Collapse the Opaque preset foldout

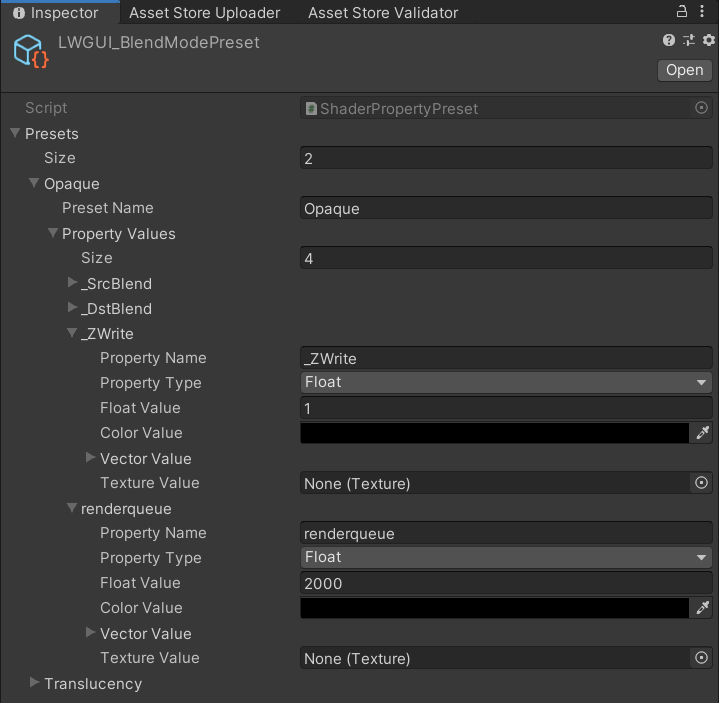tap(35, 183)
